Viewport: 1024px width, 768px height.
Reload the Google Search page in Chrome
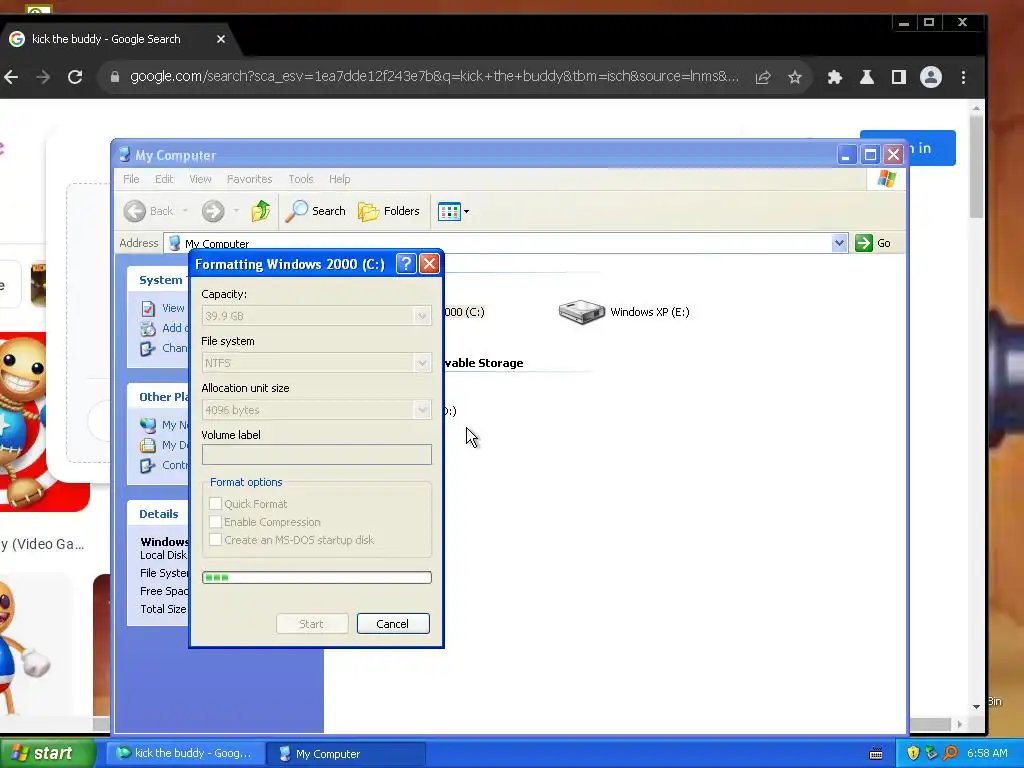coord(75,77)
